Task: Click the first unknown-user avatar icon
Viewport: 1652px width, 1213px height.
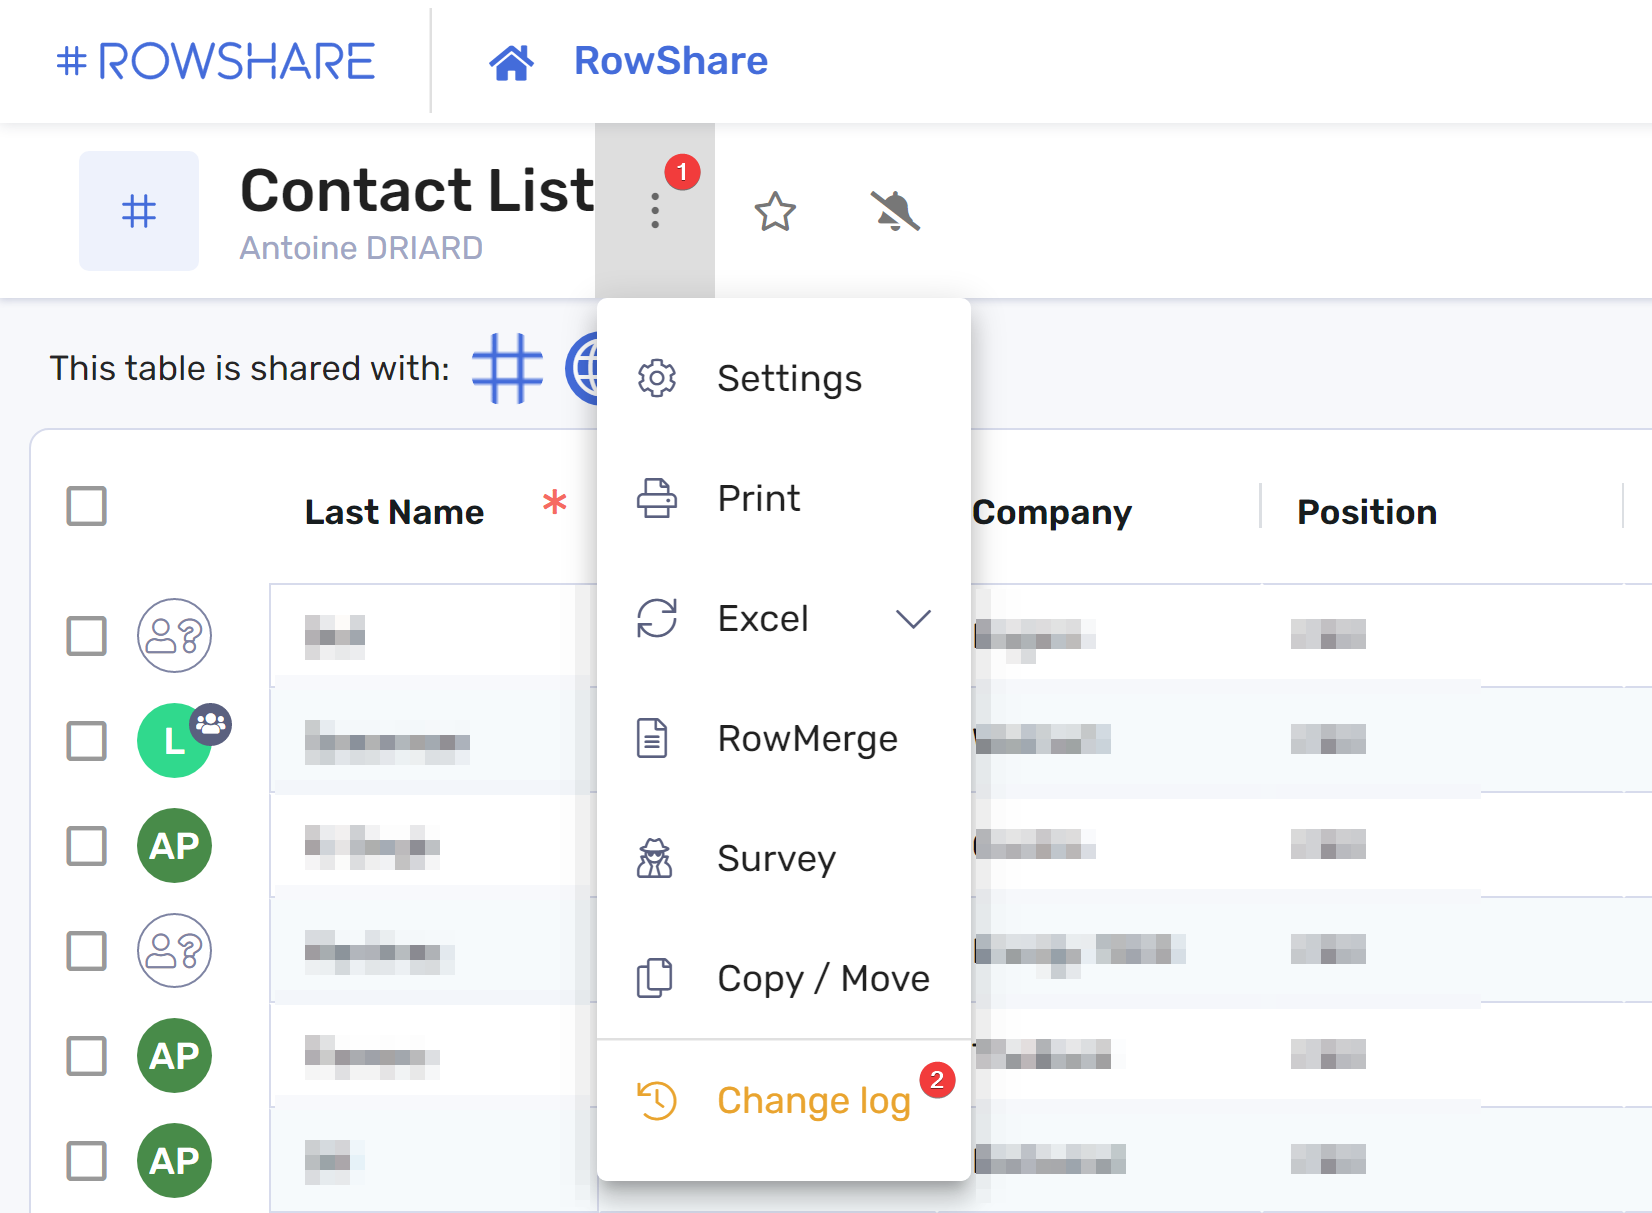Action: click(174, 635)
